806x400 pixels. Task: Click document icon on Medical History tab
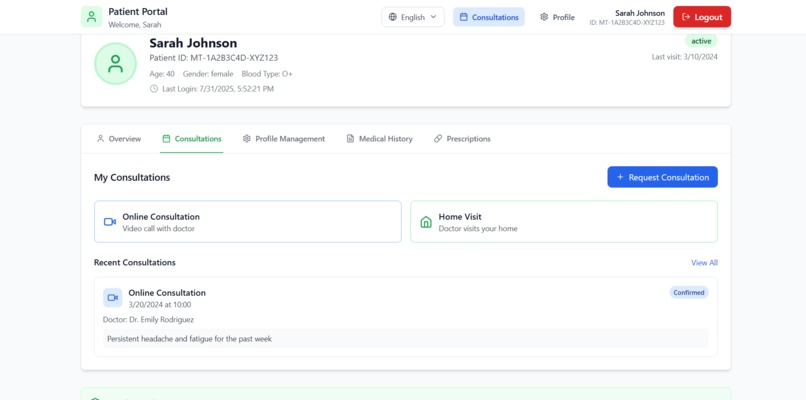click(x=350, y=138)
